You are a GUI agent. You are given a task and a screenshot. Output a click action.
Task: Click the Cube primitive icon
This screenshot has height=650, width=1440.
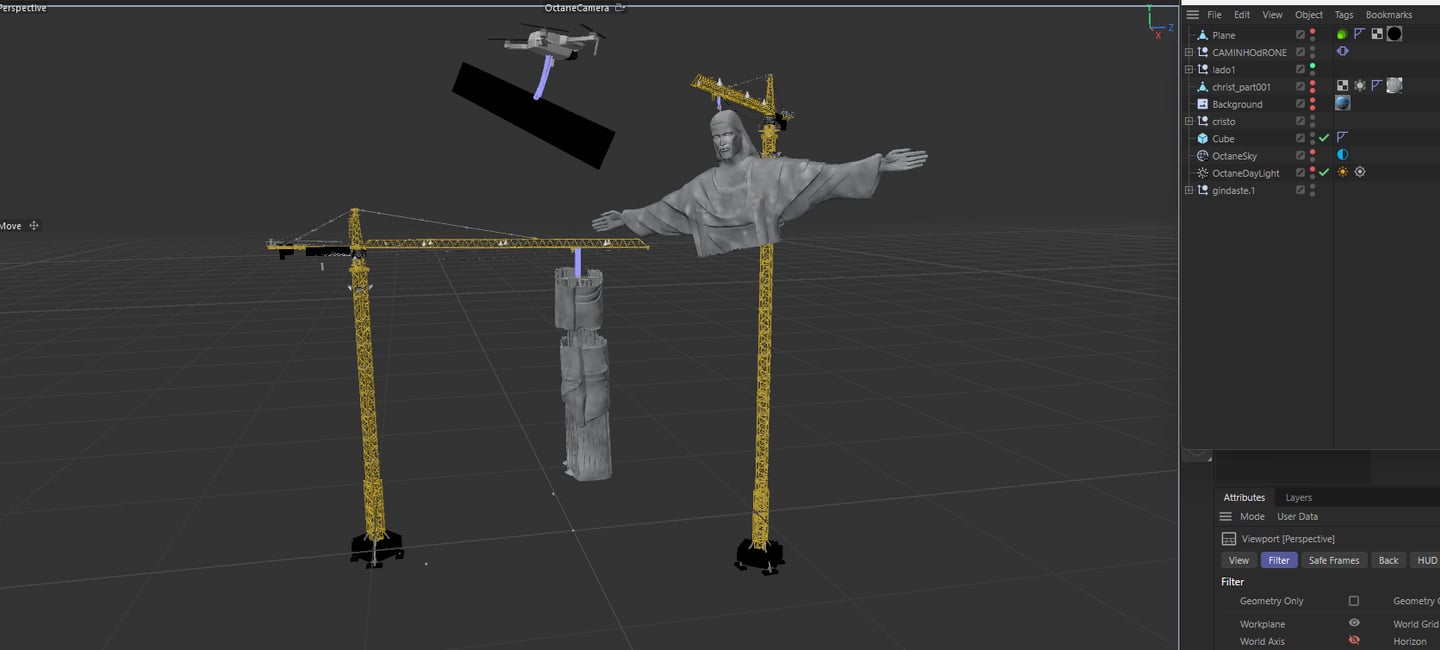pos(1202,139)
